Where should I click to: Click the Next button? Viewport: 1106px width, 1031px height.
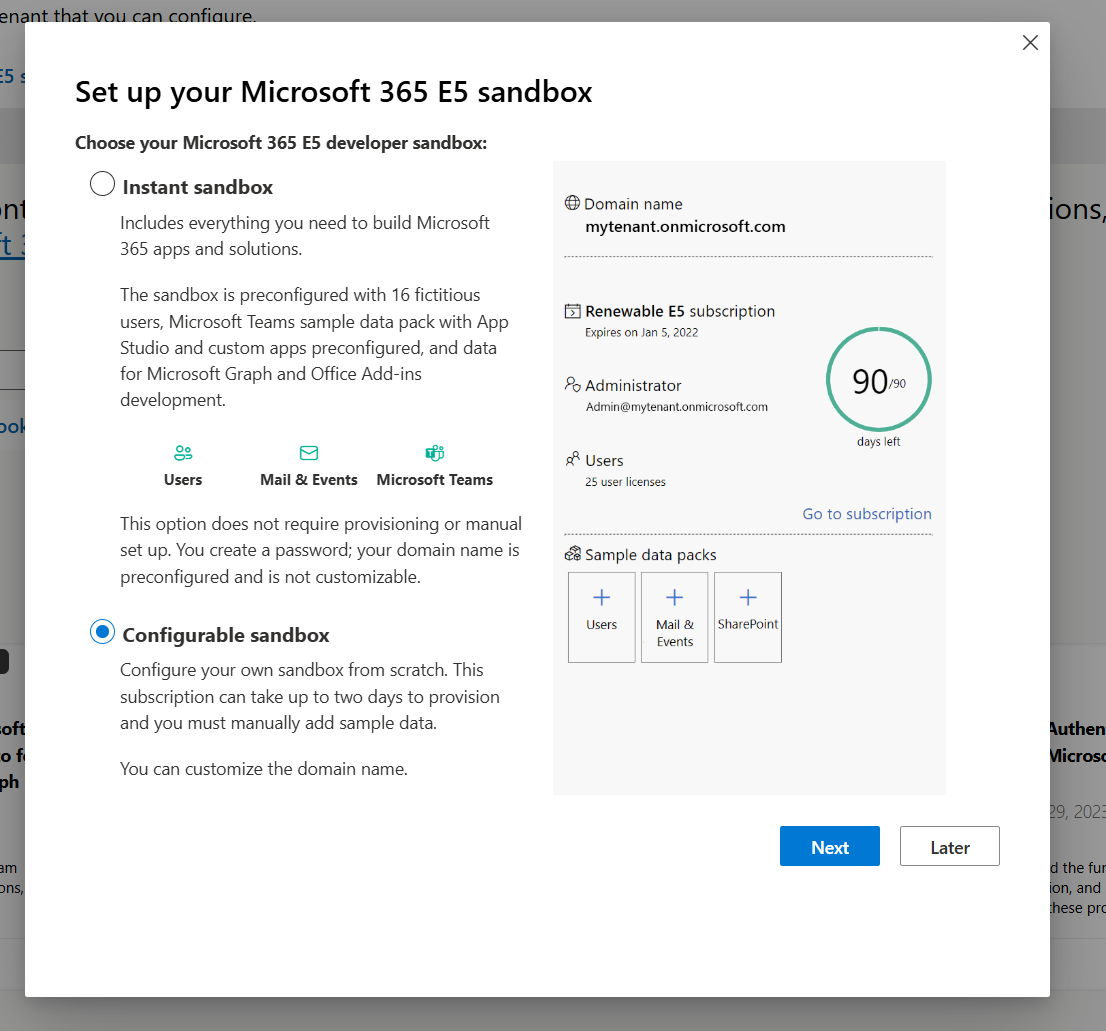point(829,846)
